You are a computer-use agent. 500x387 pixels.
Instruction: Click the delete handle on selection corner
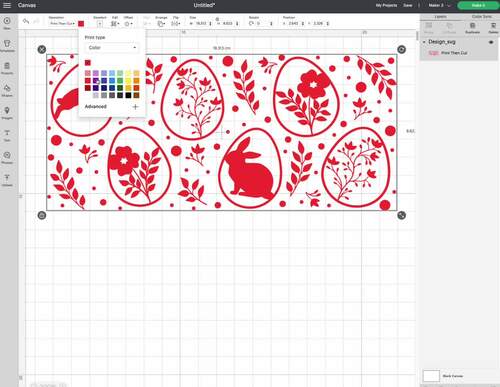point(42,49)
